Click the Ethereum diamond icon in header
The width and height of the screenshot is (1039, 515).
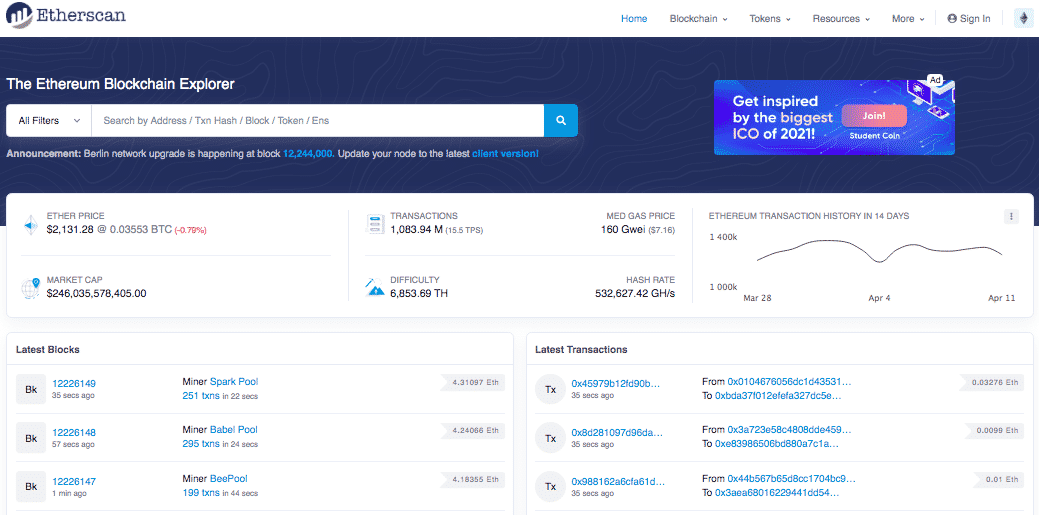(x=1024, y=19)
